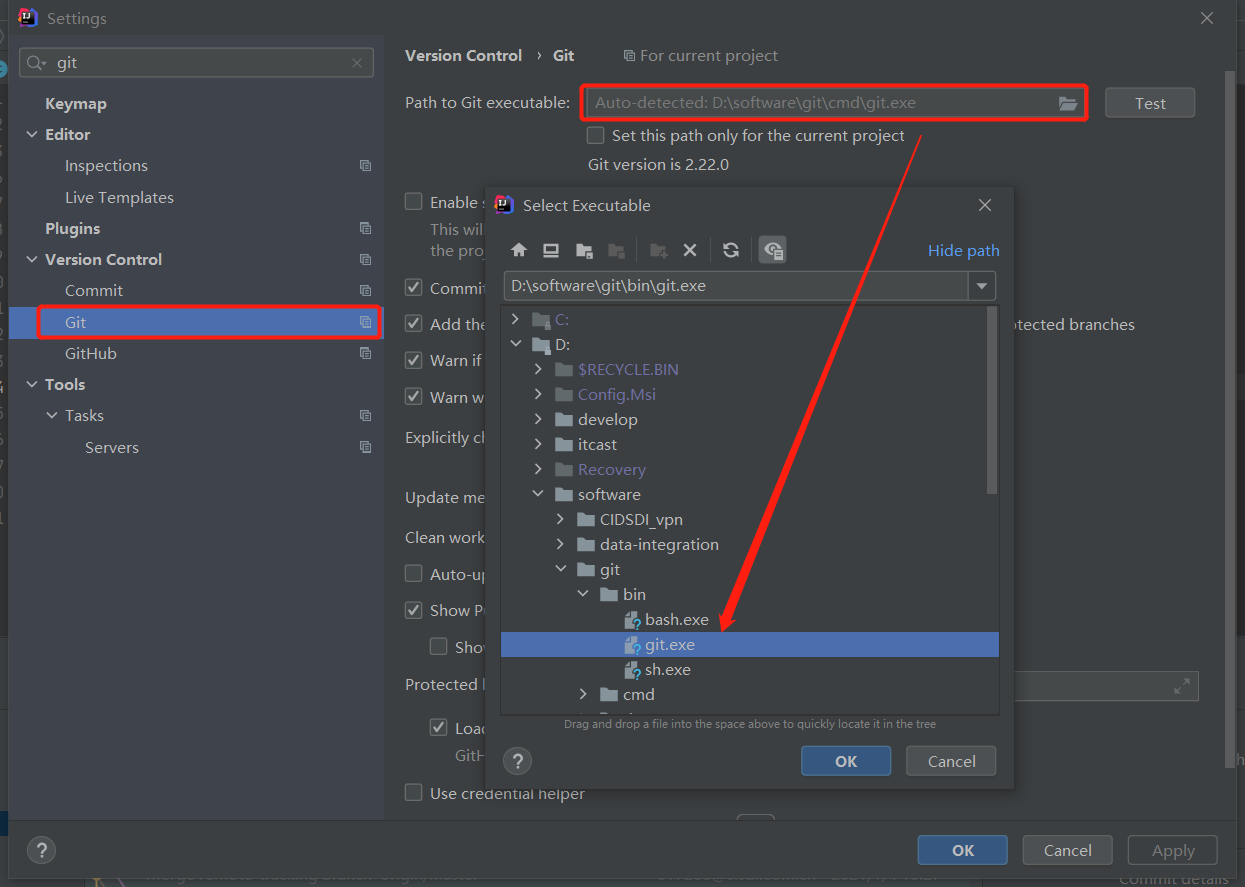Cancel the Select Executable dialog
Screen dimensions: 1245x887
click(x=951, y=761)
